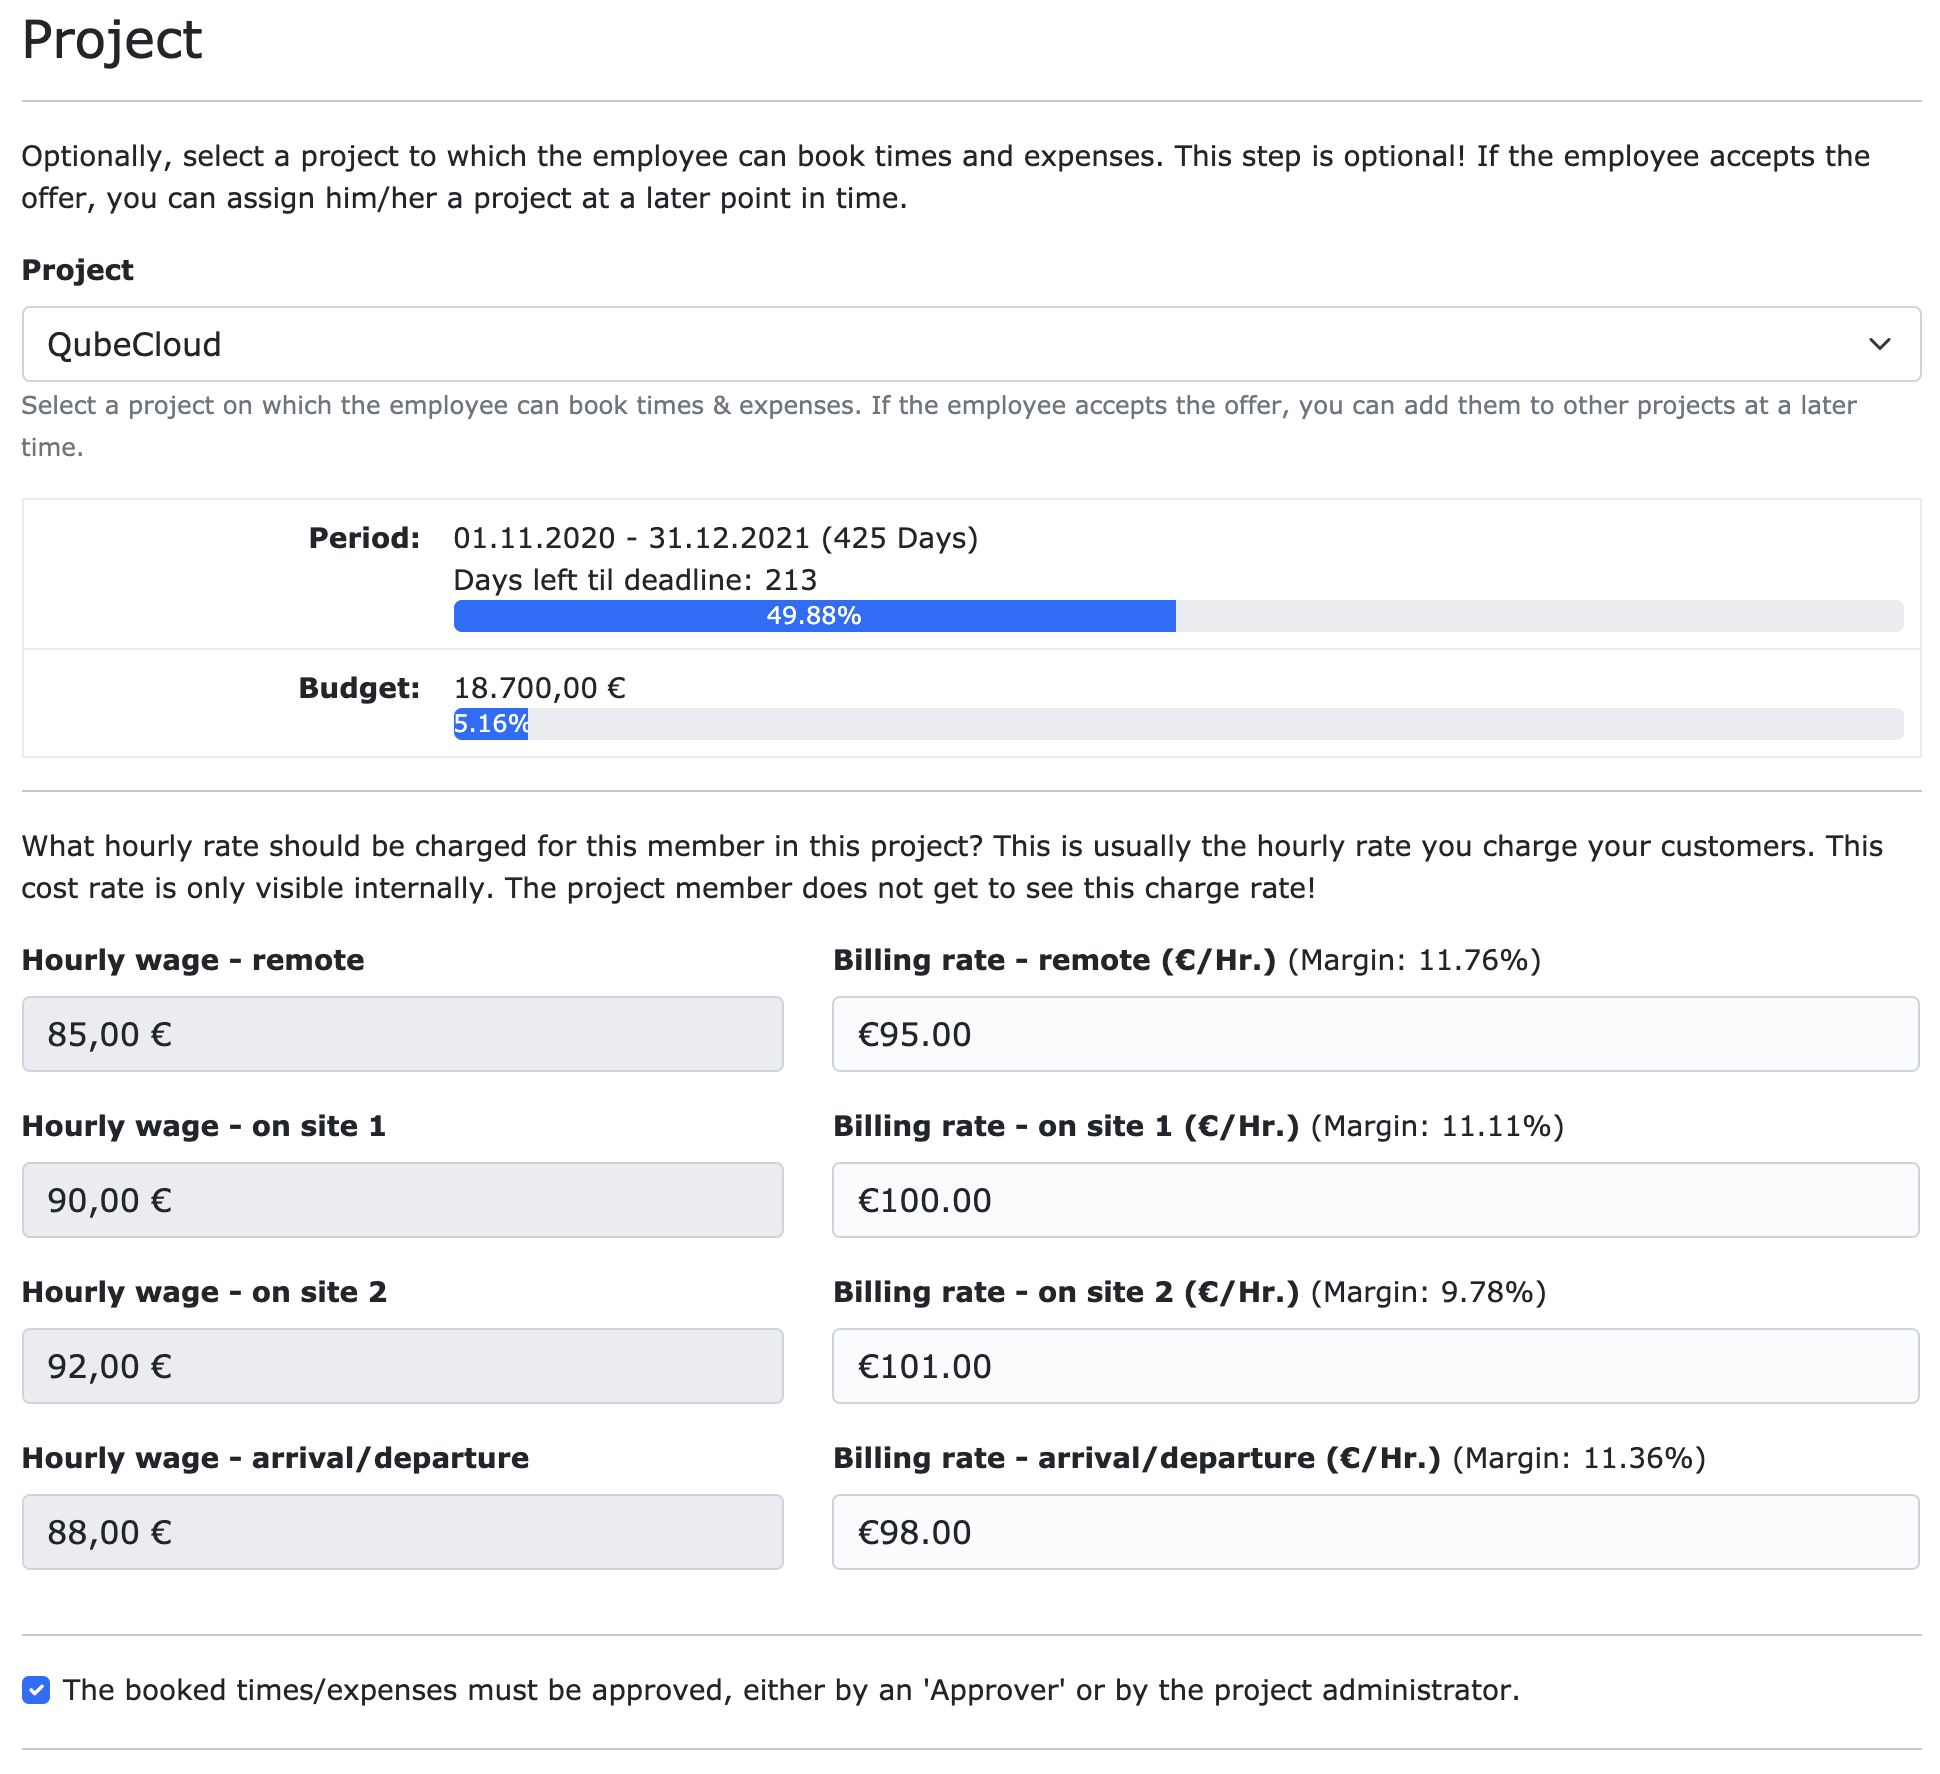Click the 49.88% period progress bar
The width and height of the screenshot is (1940, 1774).
pyautogui.click(x=815, y=617)
